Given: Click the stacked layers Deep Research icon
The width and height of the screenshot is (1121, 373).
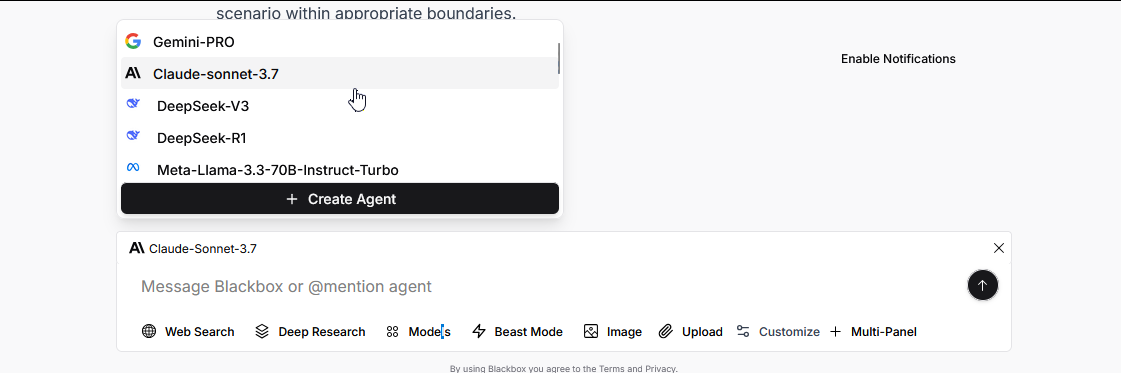Looking at the screenshot, I should click(x=262, y=332).
